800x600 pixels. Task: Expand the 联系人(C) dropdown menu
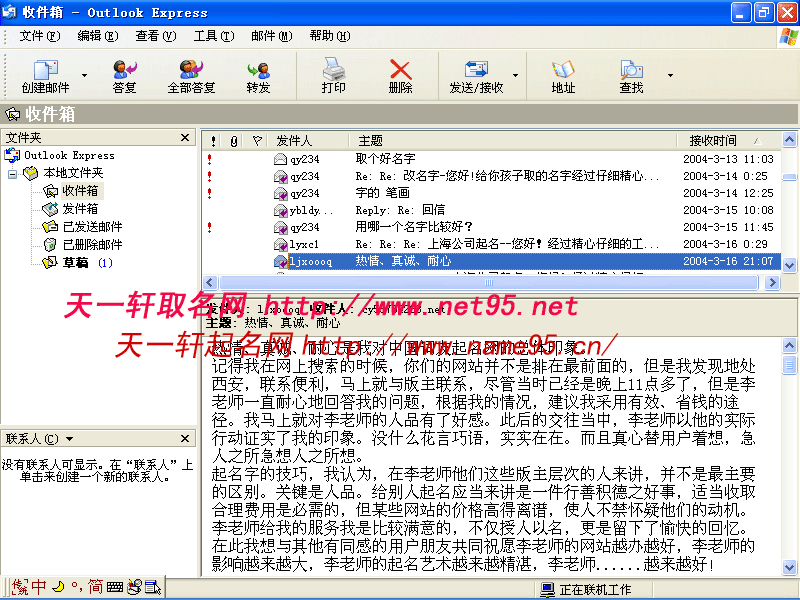(x=70, y=439)
